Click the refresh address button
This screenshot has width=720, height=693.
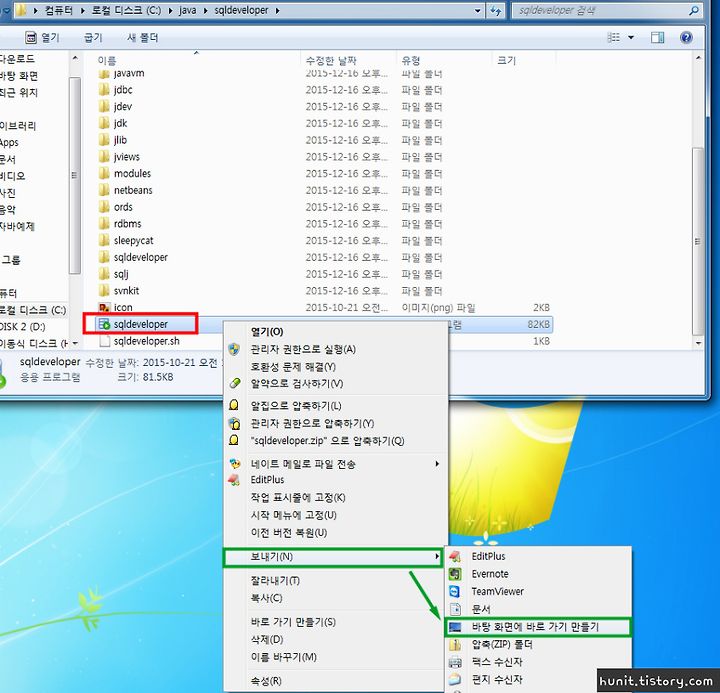click(x=495, y=10)
